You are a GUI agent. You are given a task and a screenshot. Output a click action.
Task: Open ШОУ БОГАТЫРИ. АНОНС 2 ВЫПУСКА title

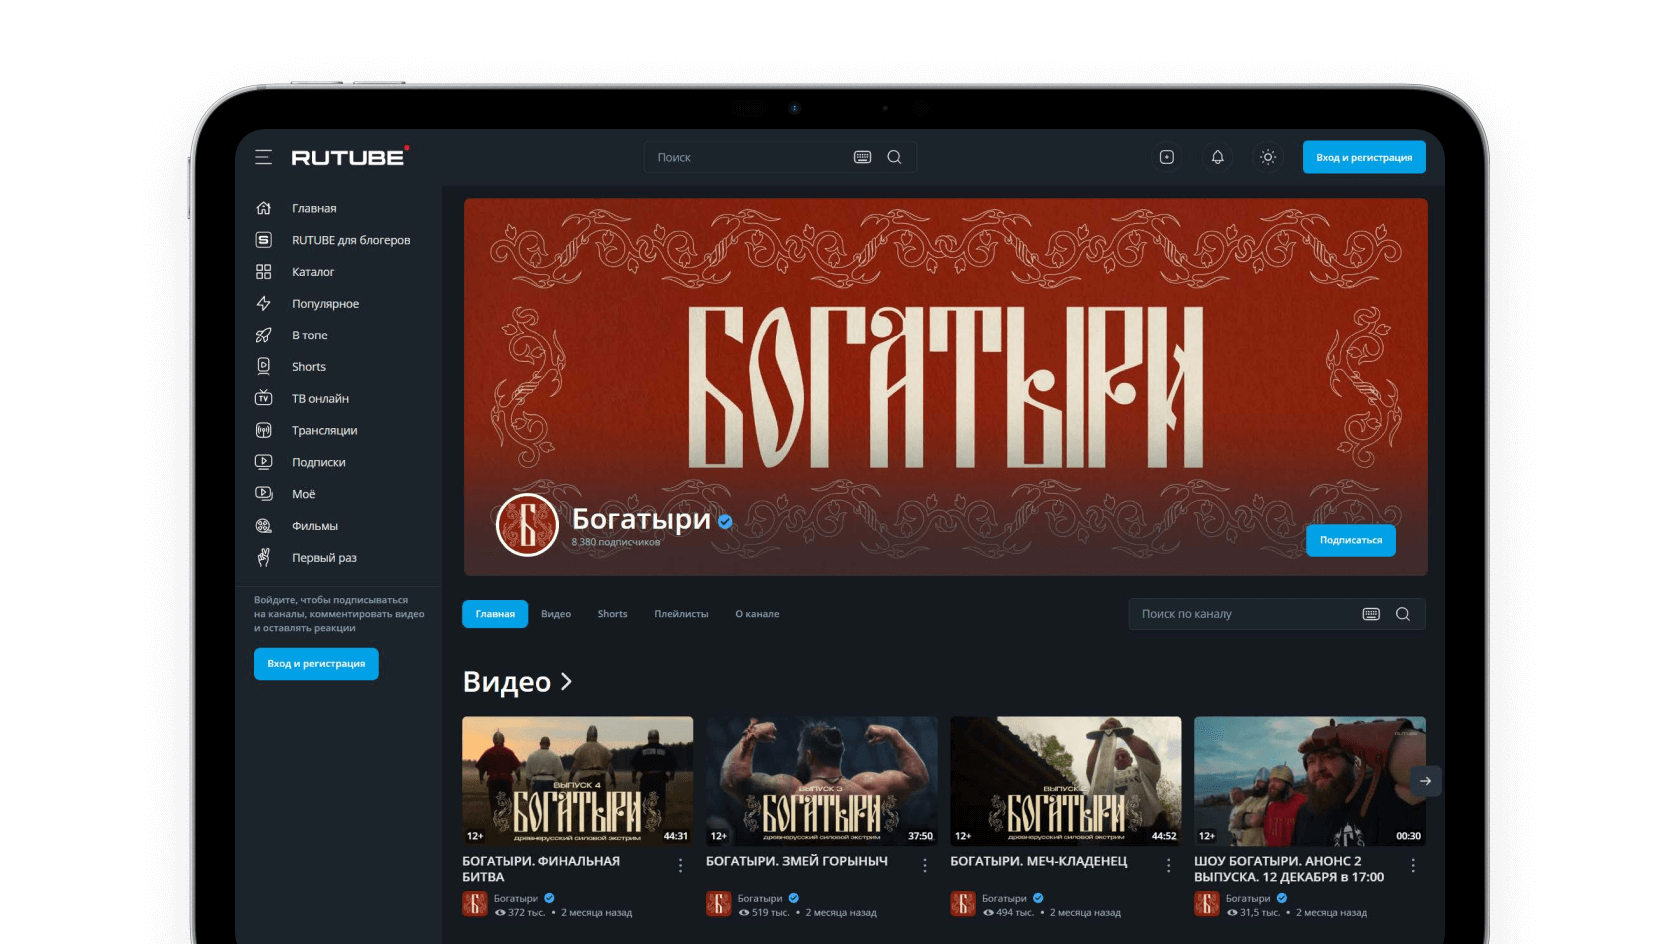pyautogui.click(x=1289, y=869)
